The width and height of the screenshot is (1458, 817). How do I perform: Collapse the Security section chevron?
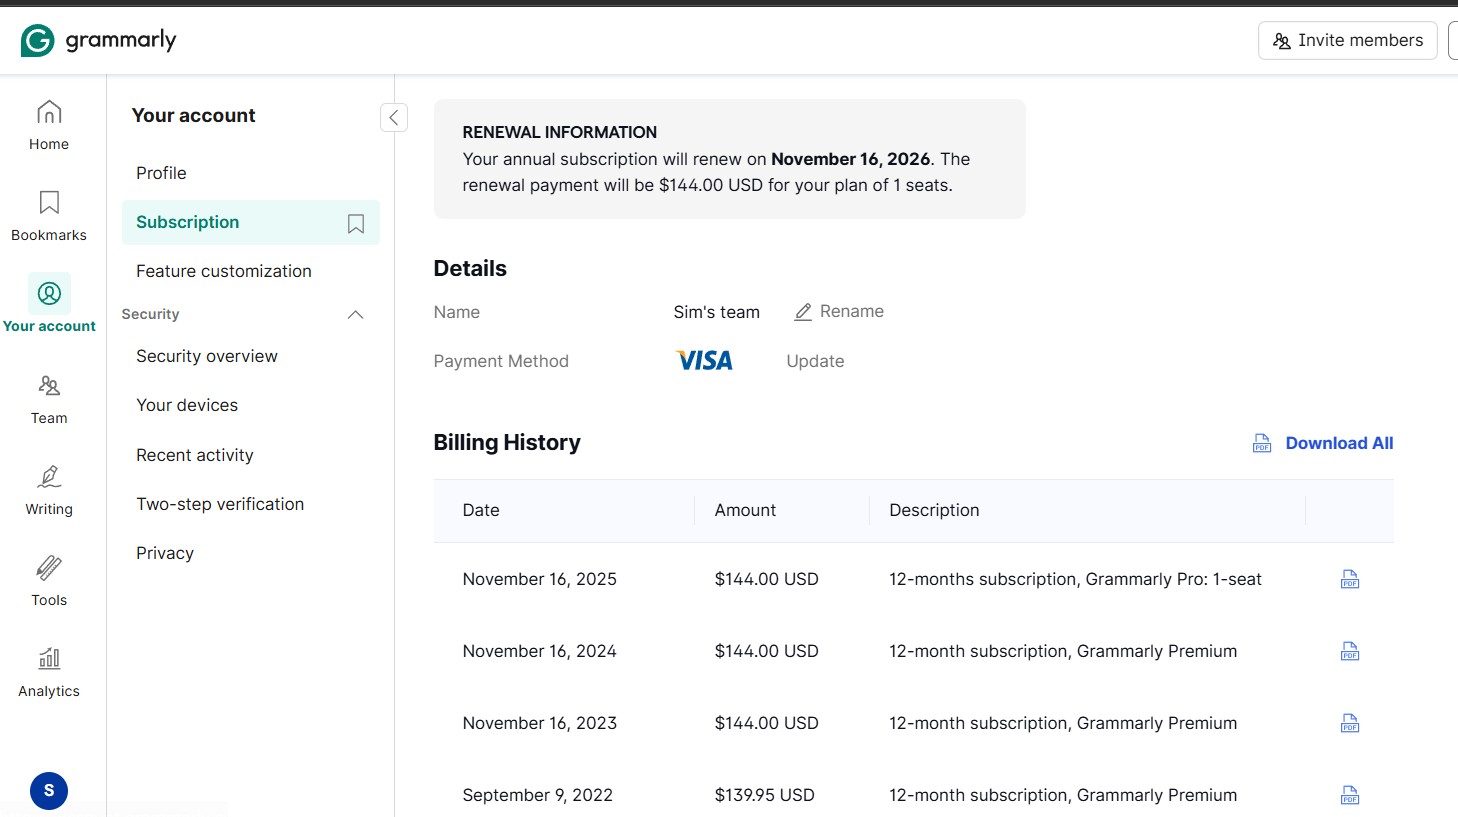click(x=355, y=315)
